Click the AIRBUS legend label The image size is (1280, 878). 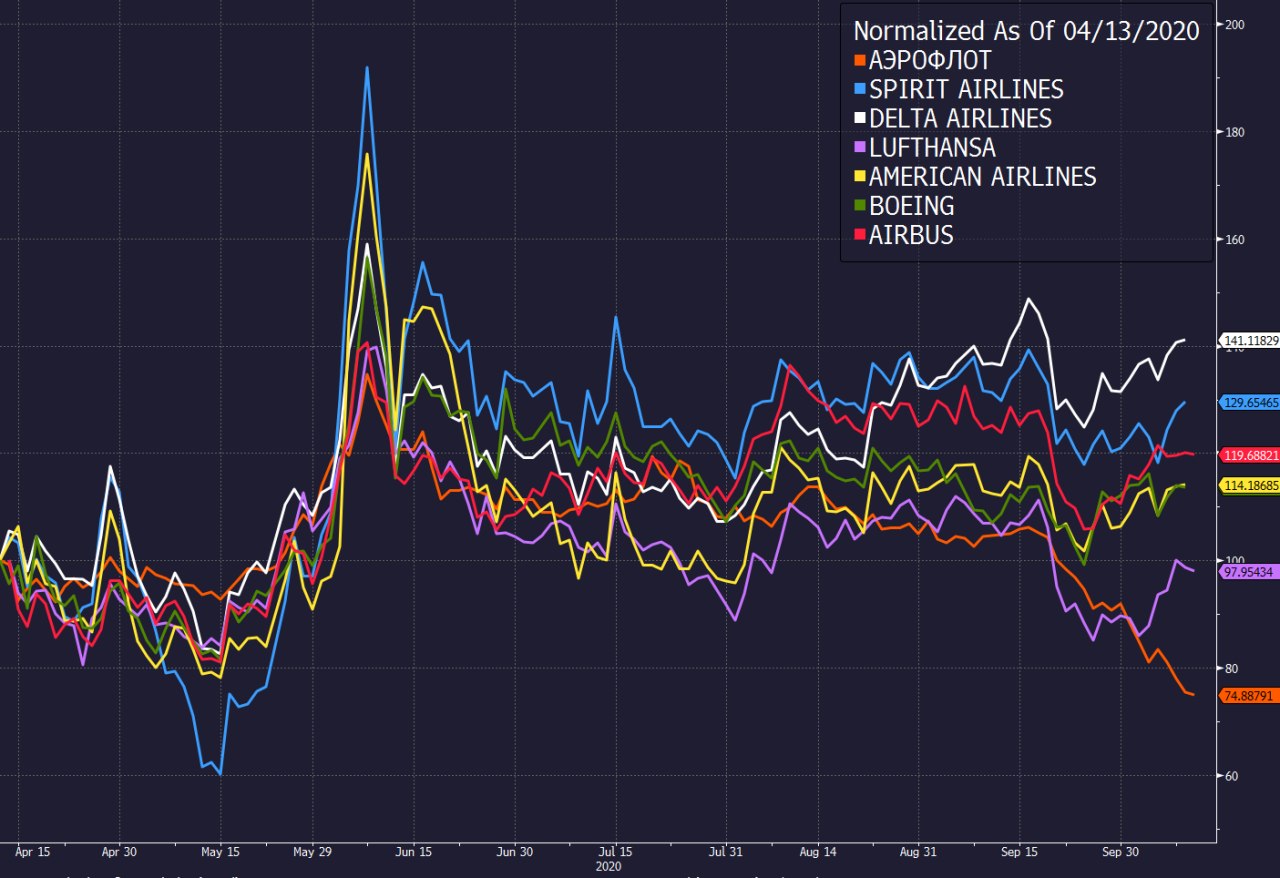[x=911, y=234]
